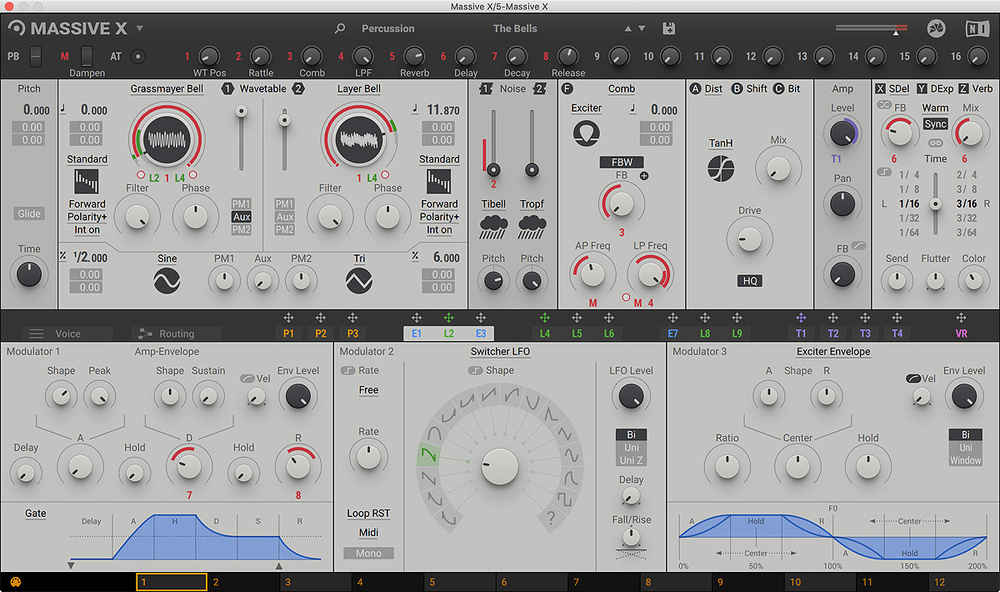Click the Loop RST button

[x=368, y=513]
